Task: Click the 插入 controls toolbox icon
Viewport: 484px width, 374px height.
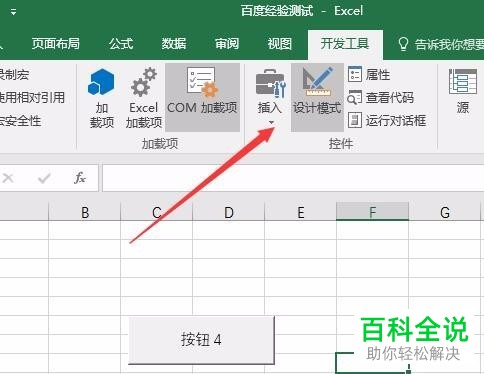Action: click(x=270, y=83)
